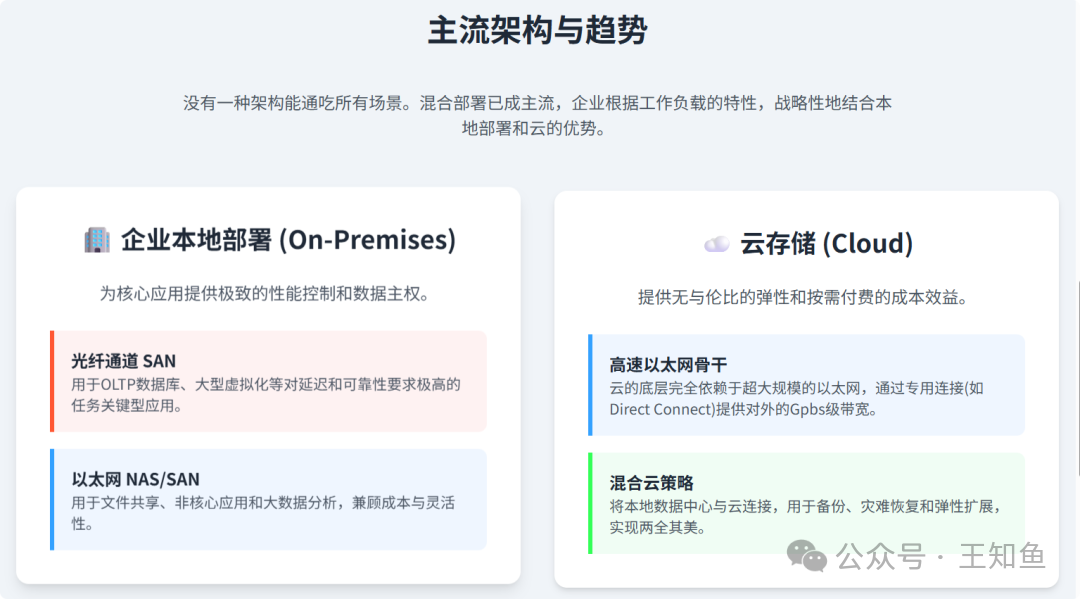This screenshot has height=599, width=1080.
Task: Click the intro paragraph about 混合部署
Action: 540,113
